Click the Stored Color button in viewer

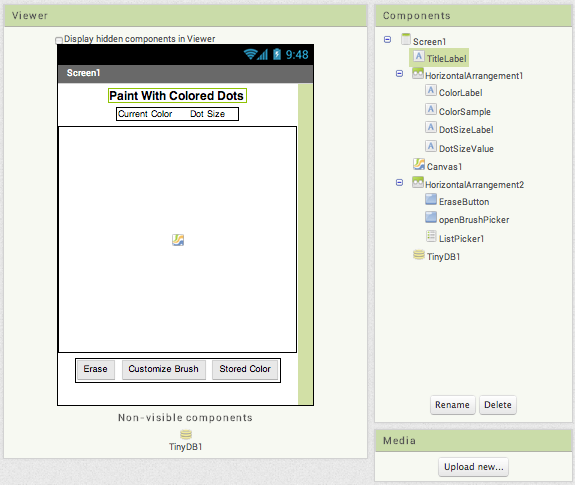tap(245, 369)
